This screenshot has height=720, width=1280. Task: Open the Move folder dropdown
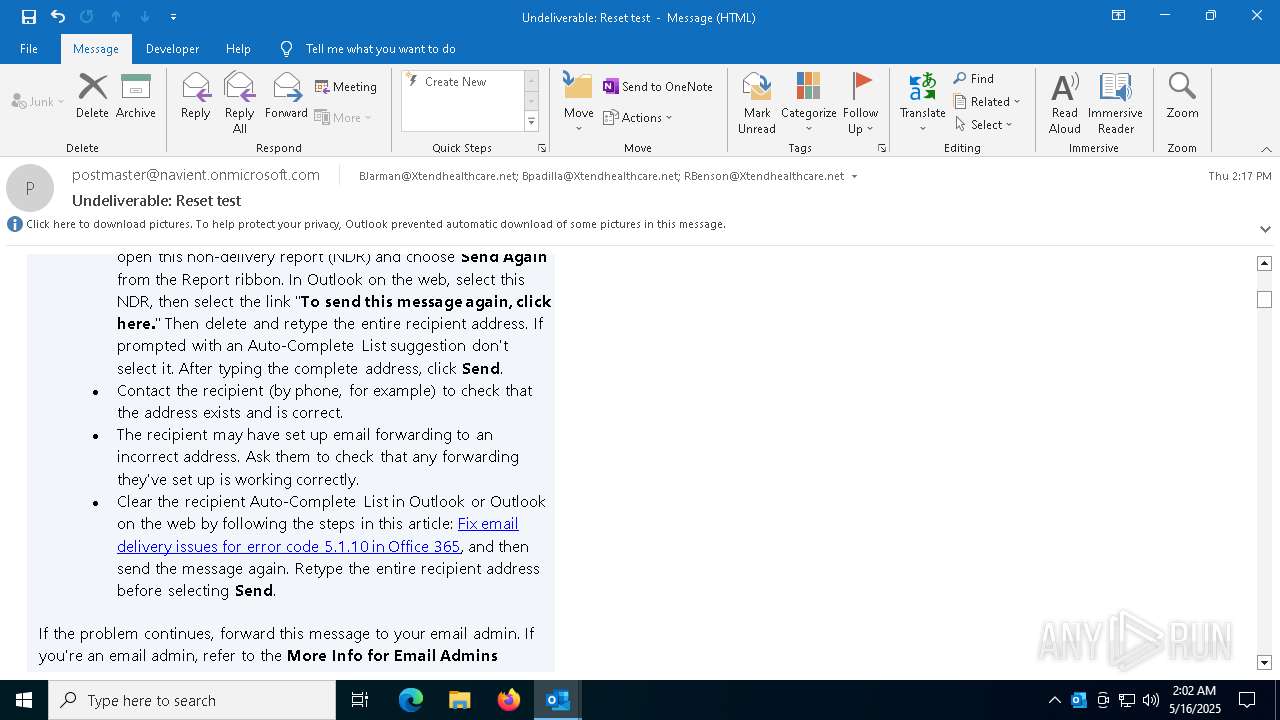pyautogui.click(x=578, y=103)
